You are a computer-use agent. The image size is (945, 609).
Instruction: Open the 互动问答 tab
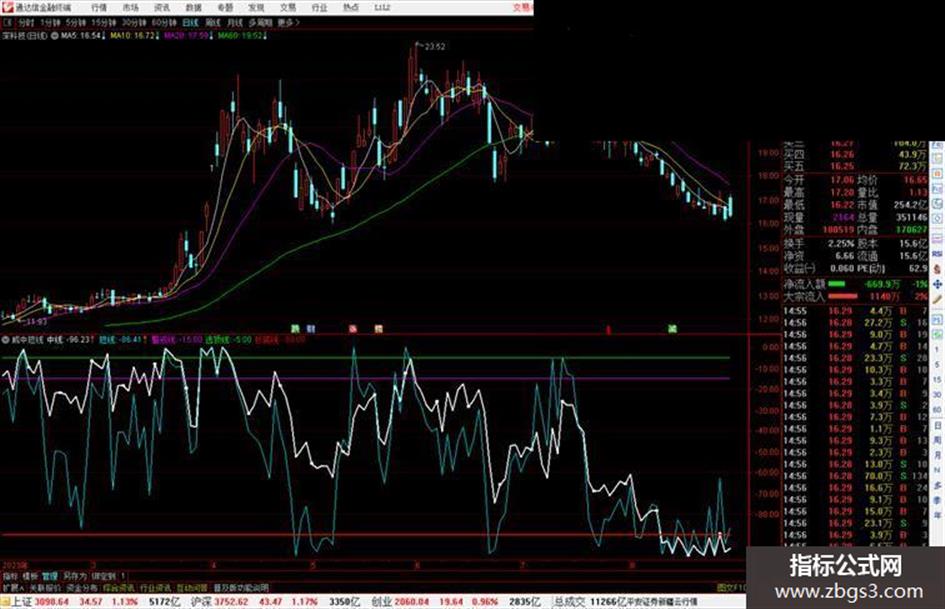[x=192, y=587]
